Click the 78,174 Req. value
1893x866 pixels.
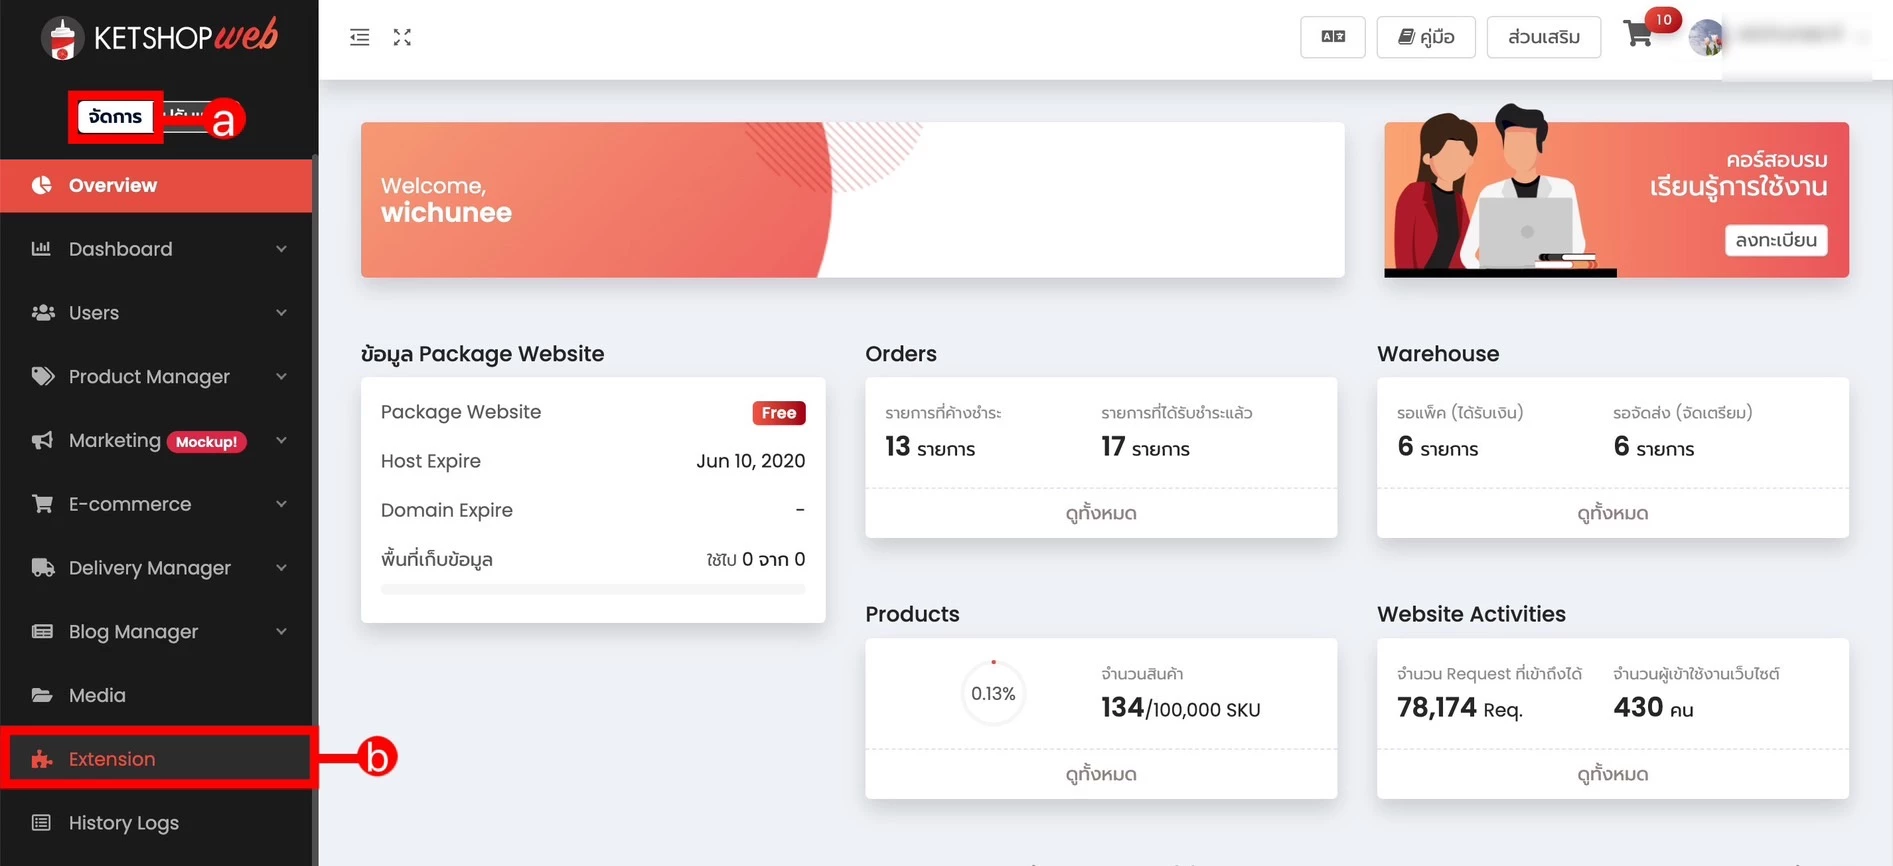(1459, 708)
